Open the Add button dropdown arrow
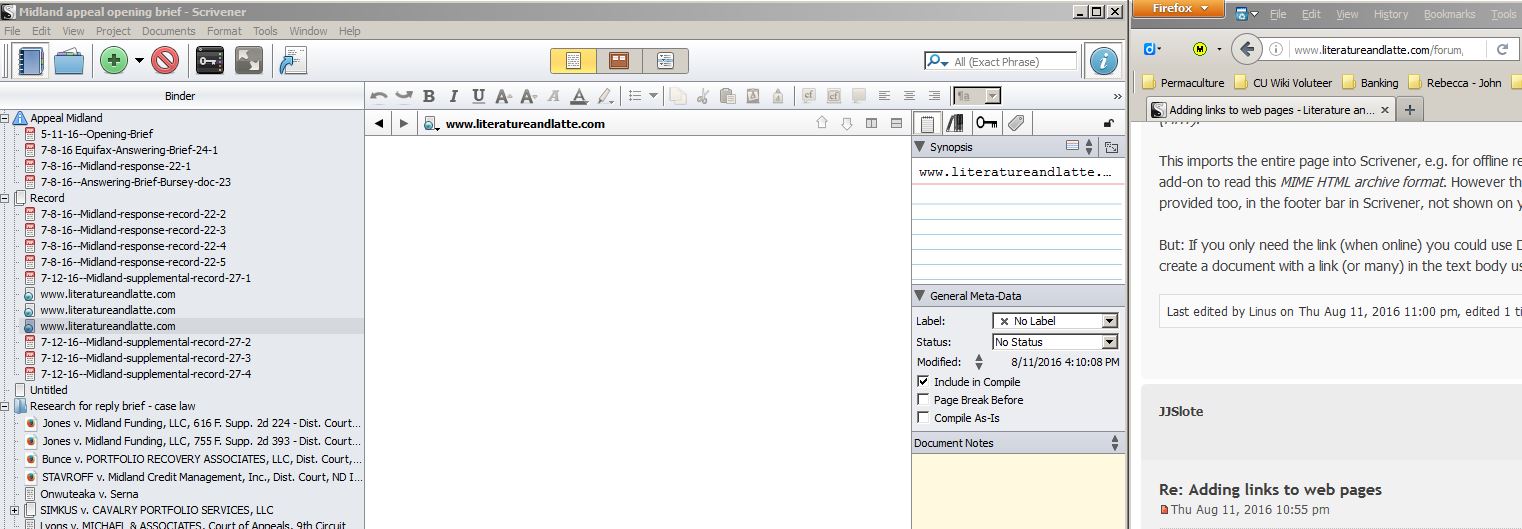Screen dimensions: 1522x529 [x=139, y=61]
